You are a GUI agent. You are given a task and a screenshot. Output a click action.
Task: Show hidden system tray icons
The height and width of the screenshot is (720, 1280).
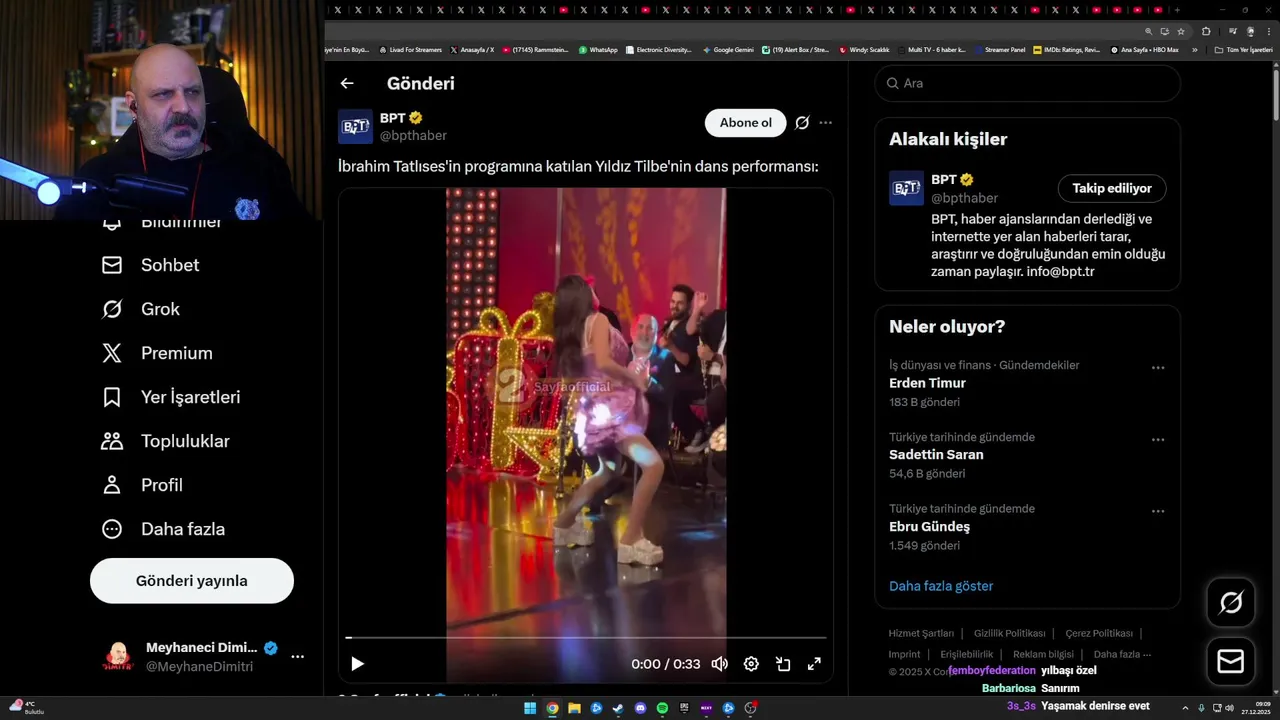[1185, 708]
